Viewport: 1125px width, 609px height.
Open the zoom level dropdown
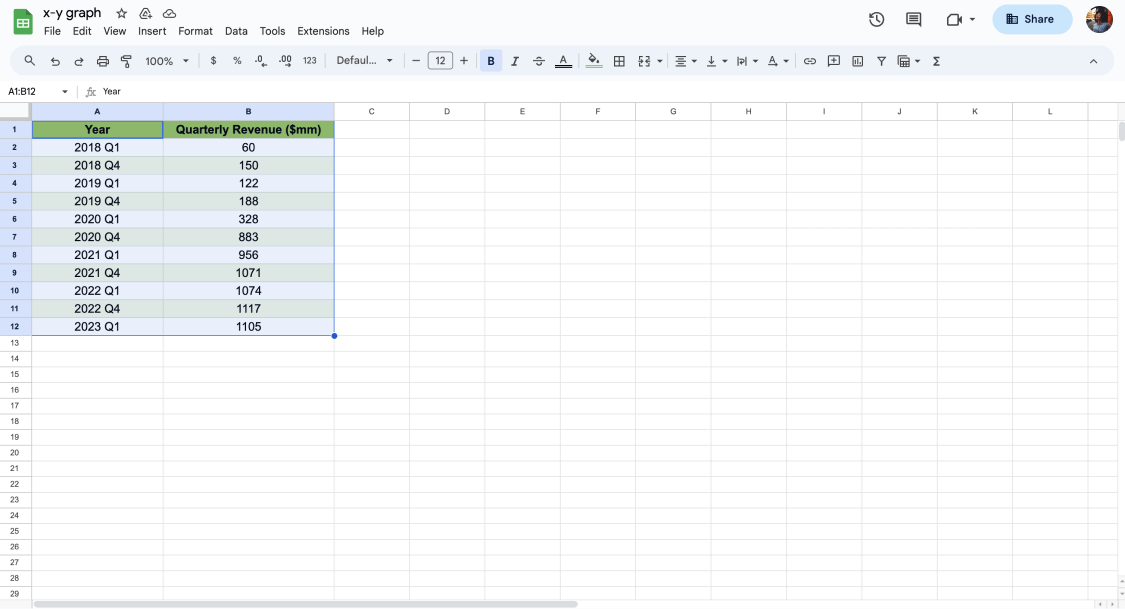click(166, 61)
